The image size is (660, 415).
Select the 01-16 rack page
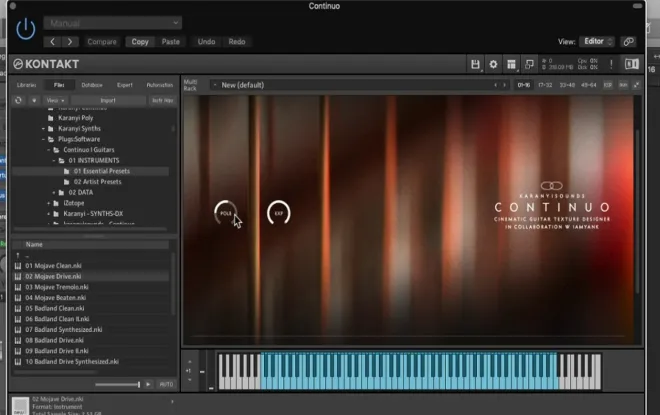[x=524, y=85]
